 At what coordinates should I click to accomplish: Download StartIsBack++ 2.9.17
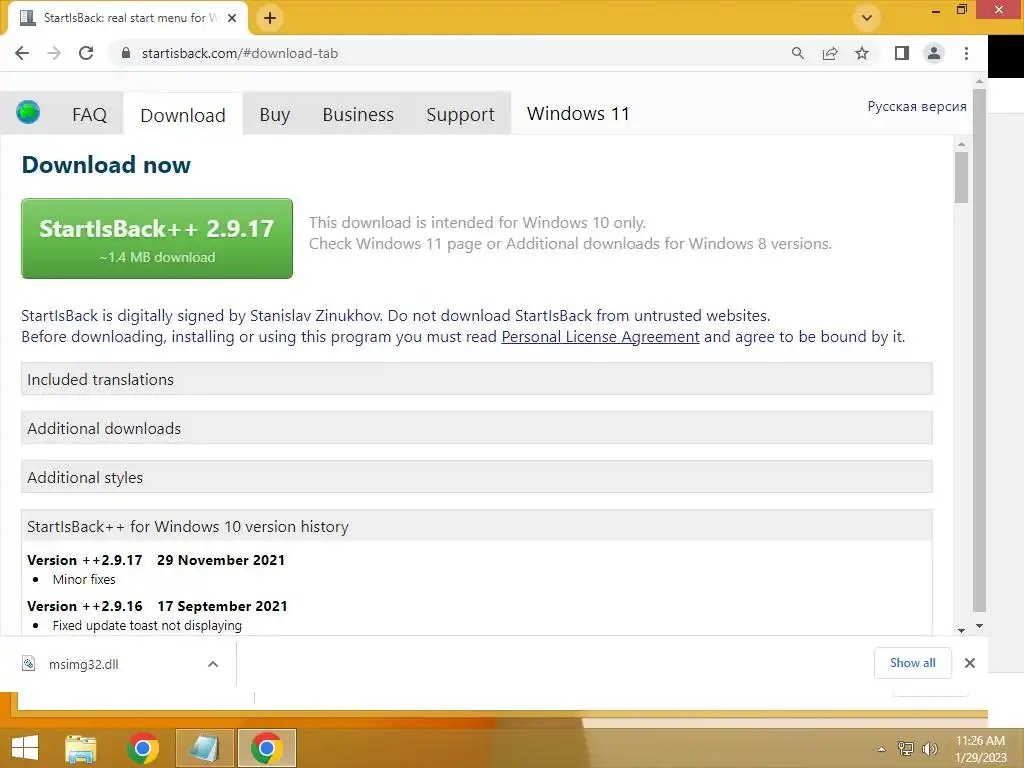(157, 238)
